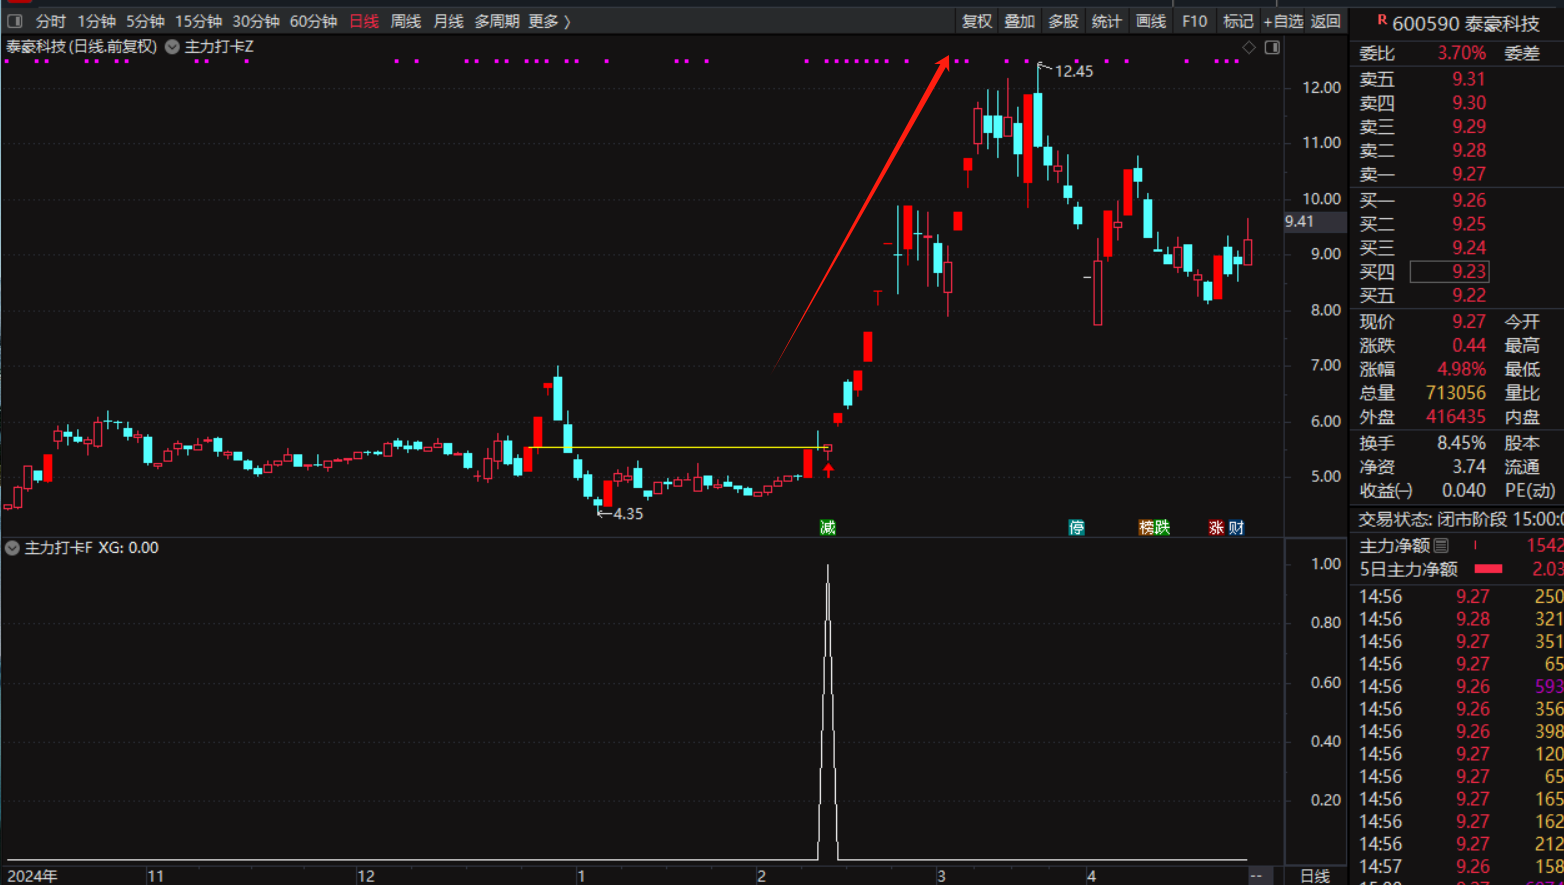Click the diamond icon above the chart
The width and height of the screenshot is (1564, 885).
pyautogui.click(x=1249, y=47)
